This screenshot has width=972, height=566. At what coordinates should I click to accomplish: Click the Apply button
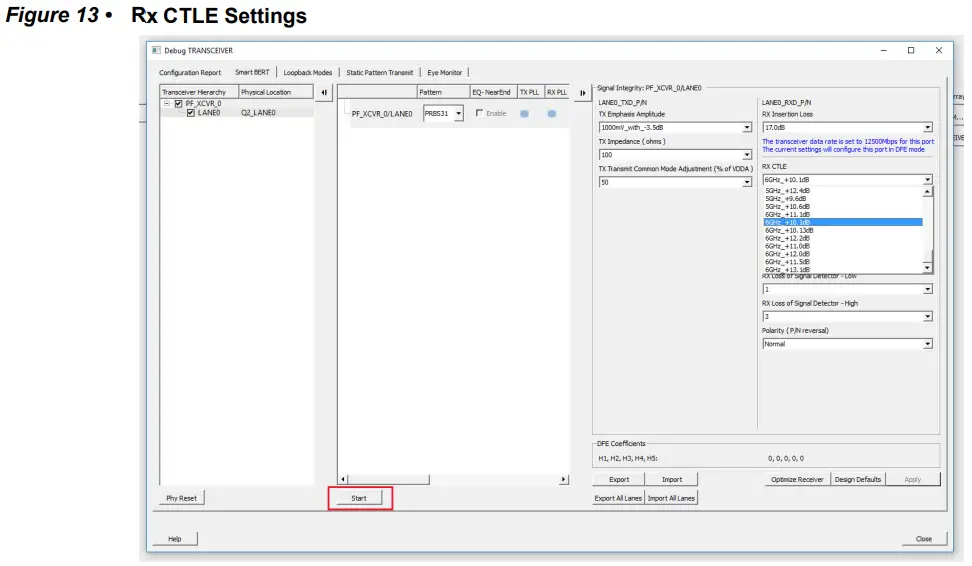point(912,479)
